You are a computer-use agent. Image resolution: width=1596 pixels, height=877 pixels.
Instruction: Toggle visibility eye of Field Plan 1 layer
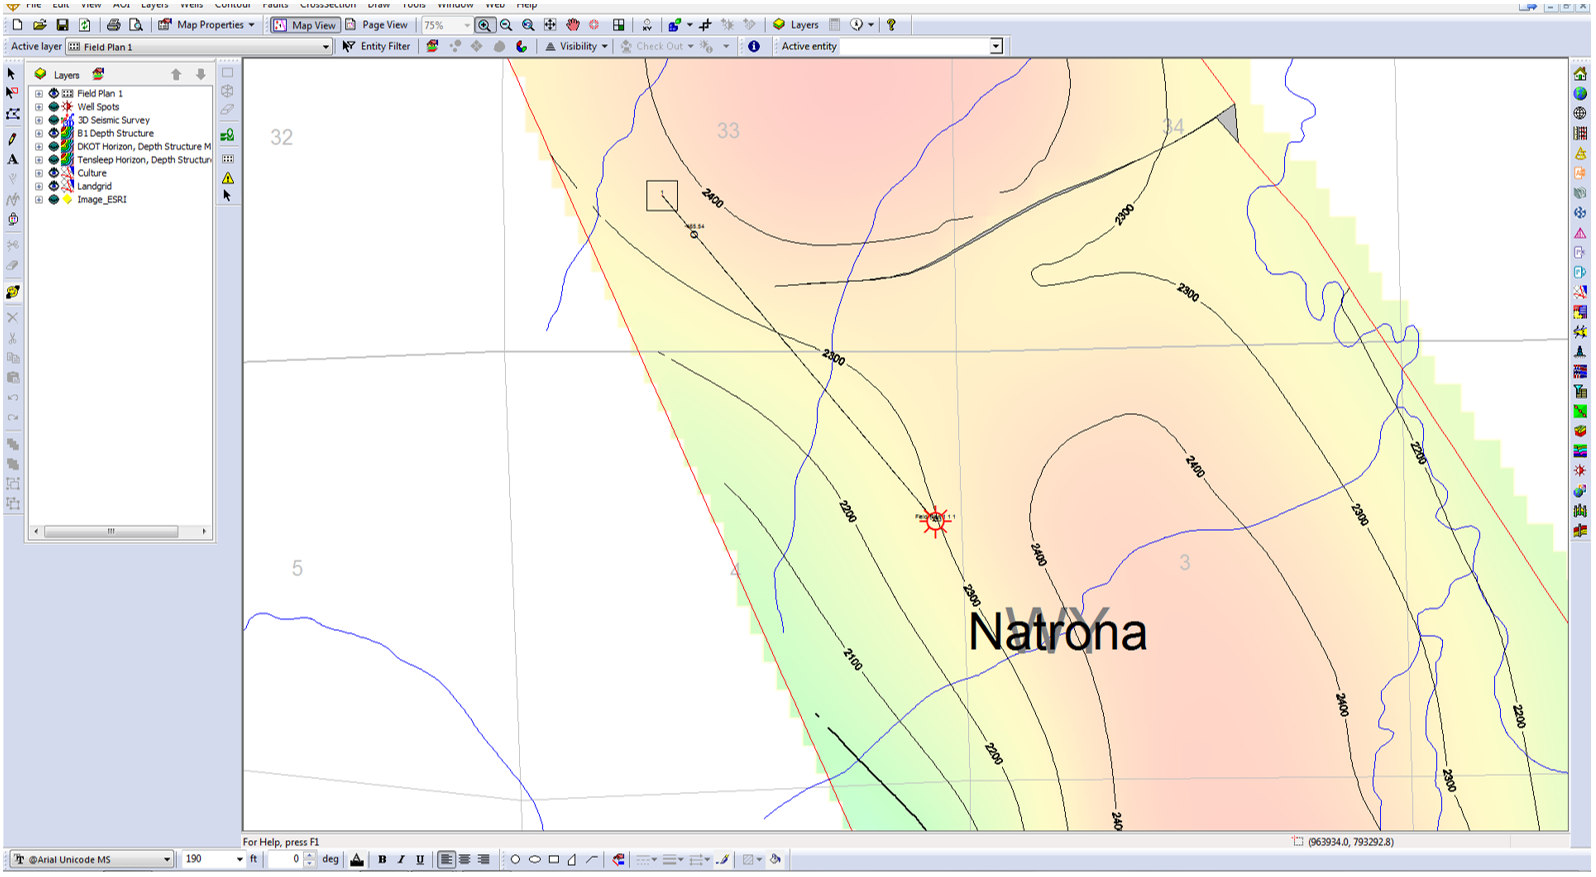[x=54, y=93]
